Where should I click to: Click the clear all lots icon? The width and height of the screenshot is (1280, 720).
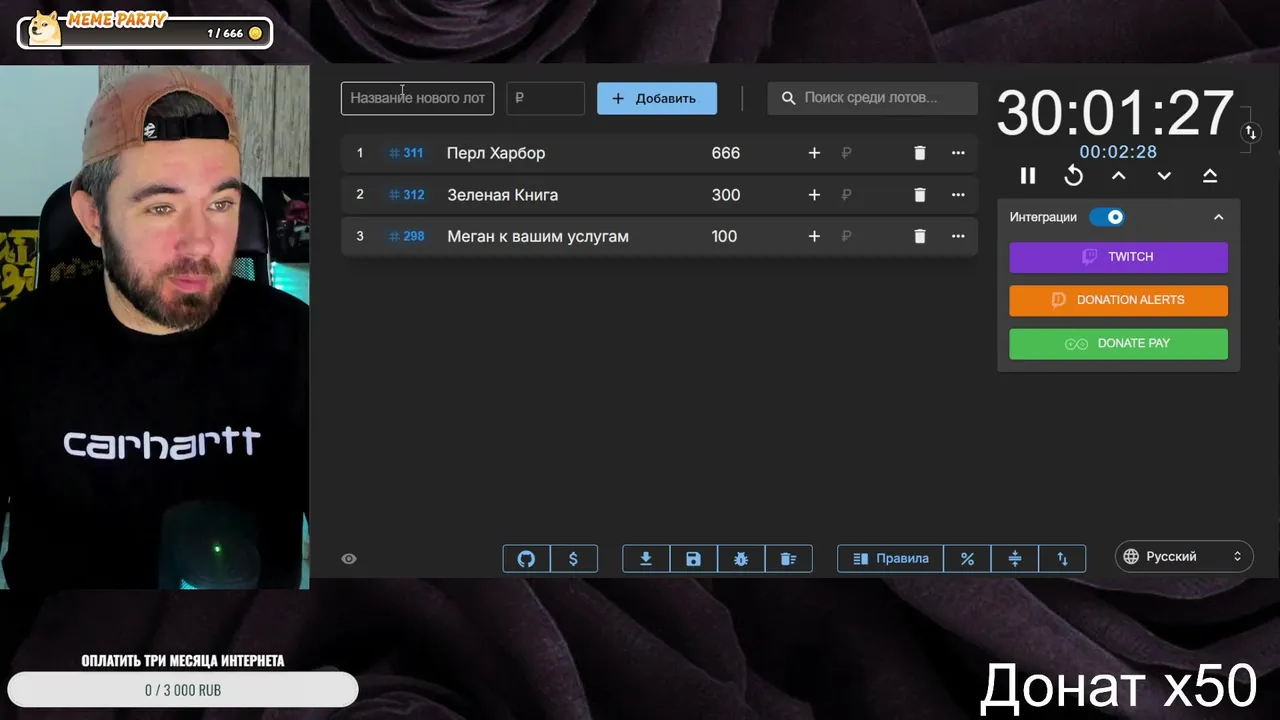coord(788,559)
